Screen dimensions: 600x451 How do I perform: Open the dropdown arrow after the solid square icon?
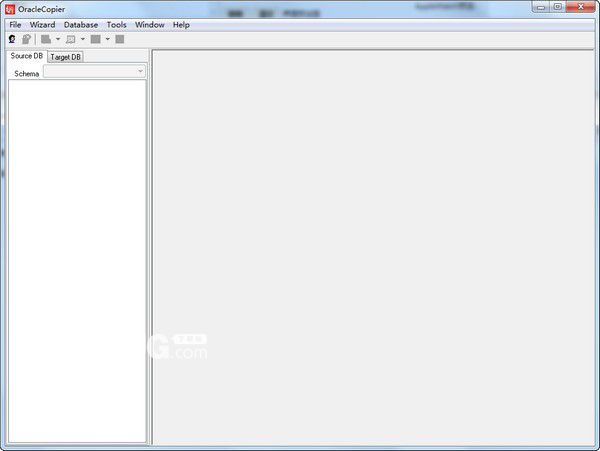point(108,39)
